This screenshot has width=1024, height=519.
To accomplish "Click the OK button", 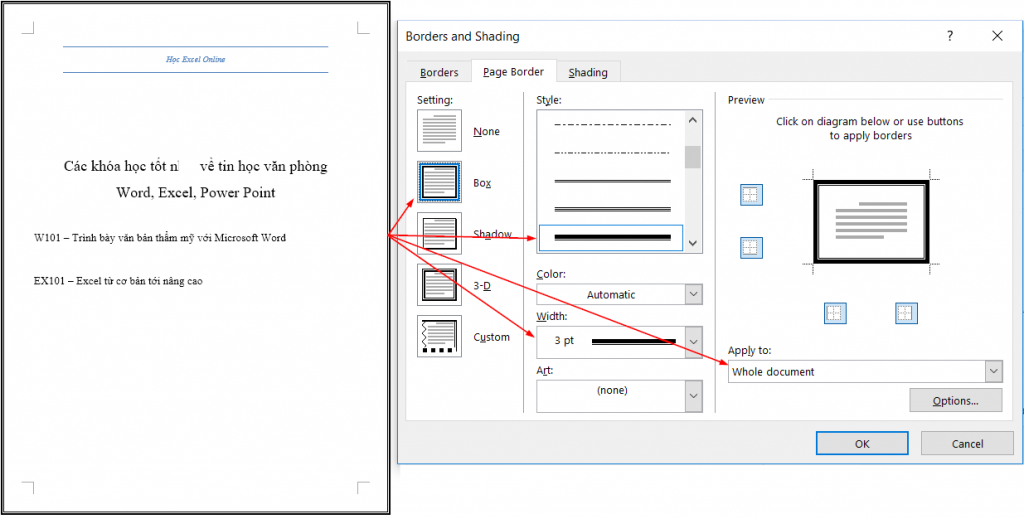I will click(861, 443).
